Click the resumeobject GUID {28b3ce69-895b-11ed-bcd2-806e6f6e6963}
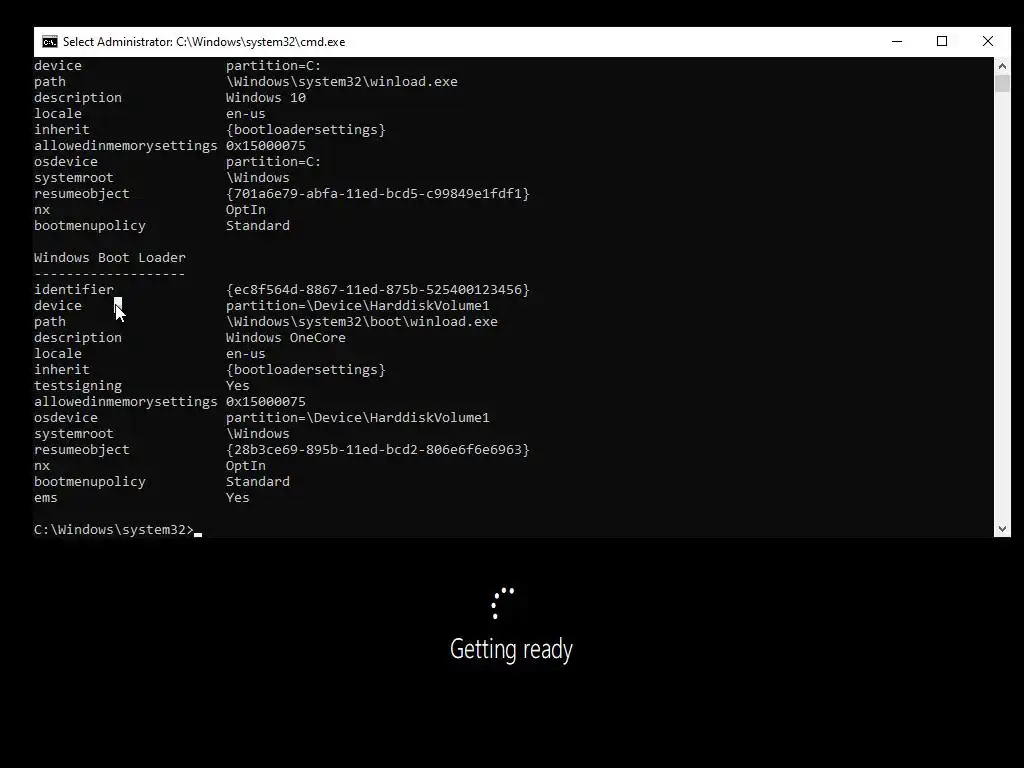The height and width of the screenshot is (768, 1024). tap(377, 449)
